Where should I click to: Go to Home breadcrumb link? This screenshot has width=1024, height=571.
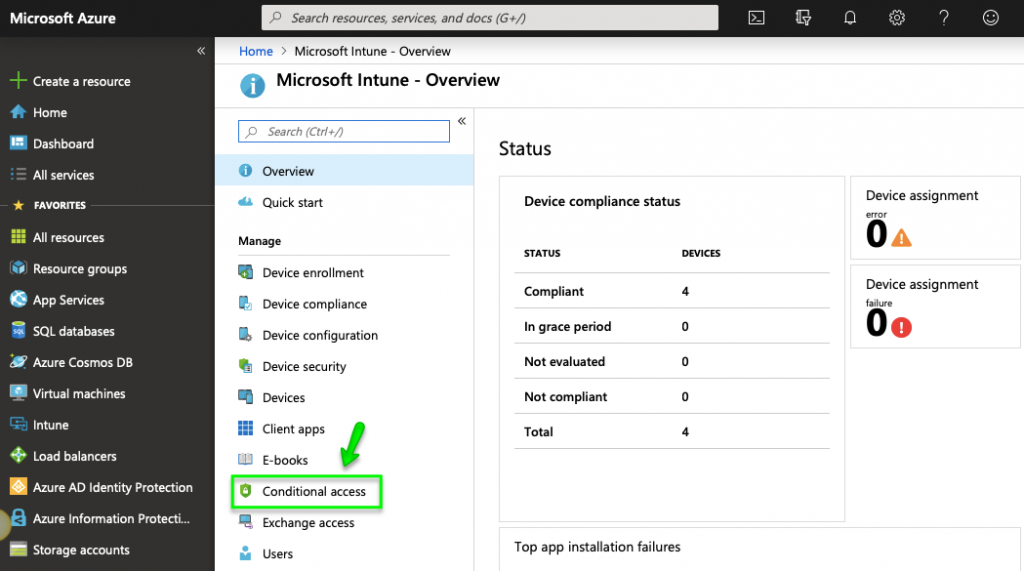point(256,51)
